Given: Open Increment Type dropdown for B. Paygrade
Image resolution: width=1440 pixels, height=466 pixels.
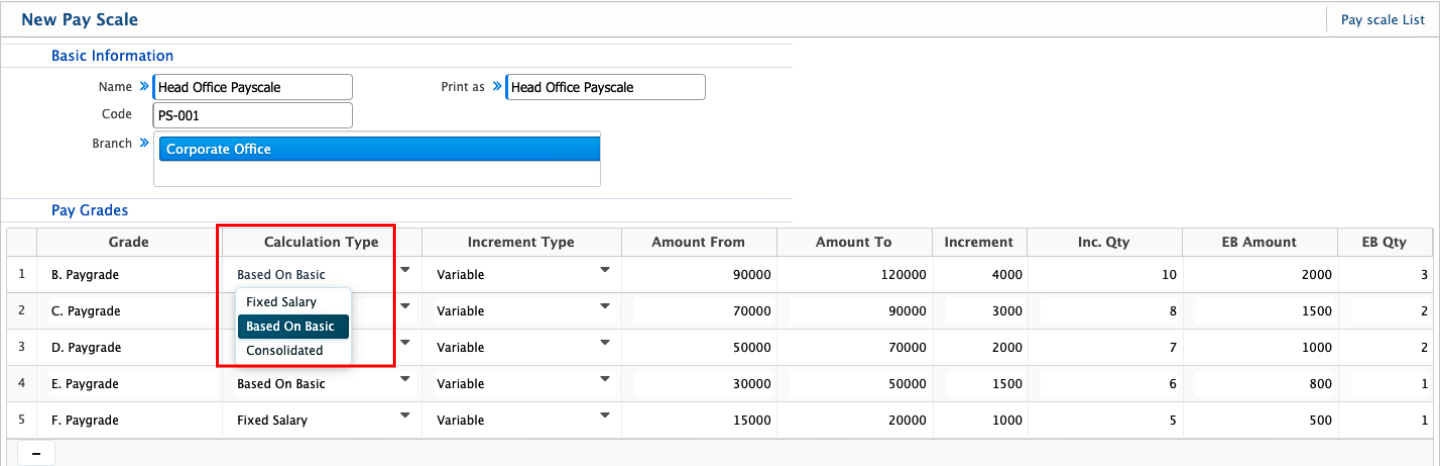Looking at the screenshot, I should [605, 271].
